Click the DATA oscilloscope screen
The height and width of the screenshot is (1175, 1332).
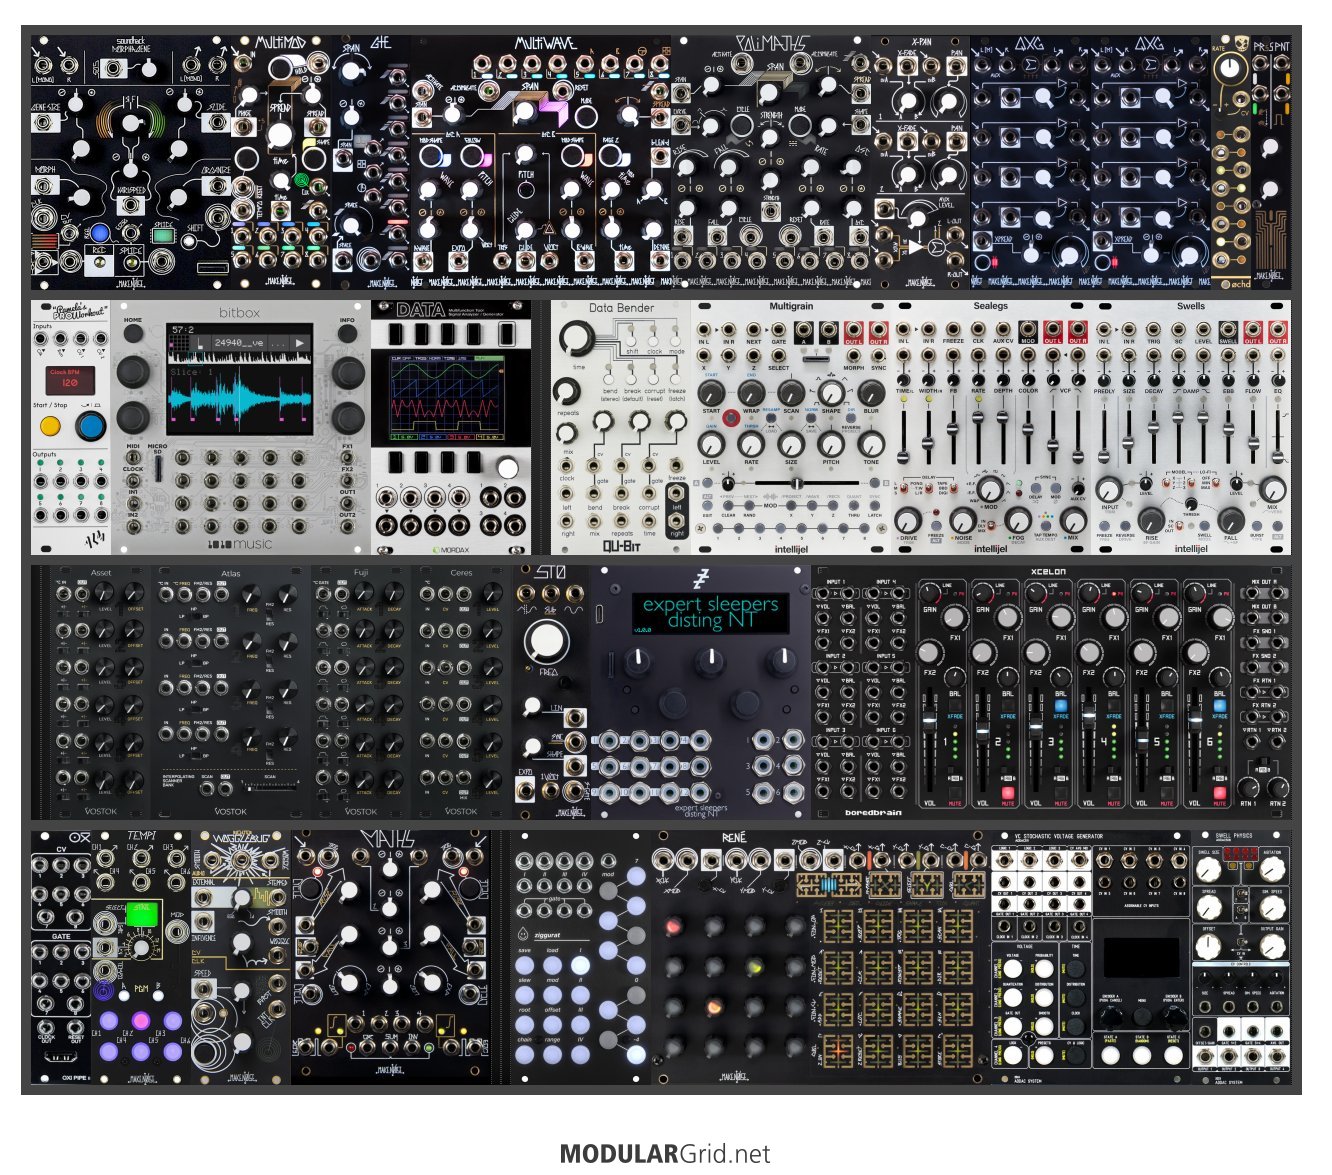[x=447, y=399]
